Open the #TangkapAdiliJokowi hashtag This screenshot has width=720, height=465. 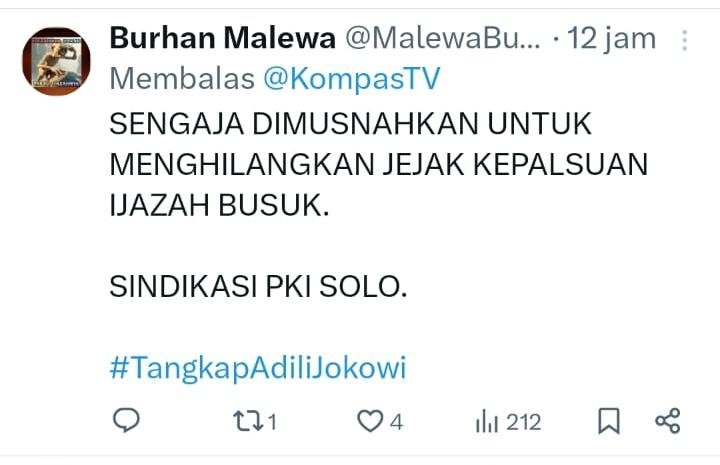pyautogui.click(x=258, y=368)
